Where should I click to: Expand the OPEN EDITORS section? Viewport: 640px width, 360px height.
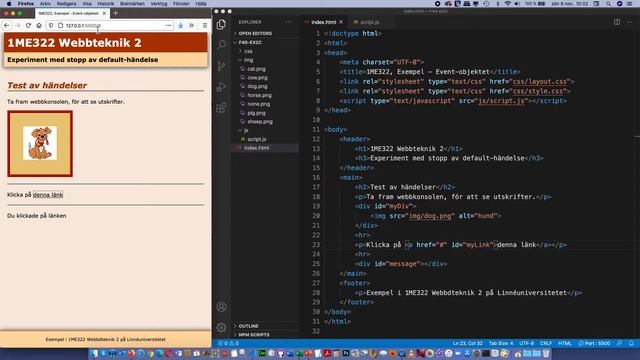265,33
